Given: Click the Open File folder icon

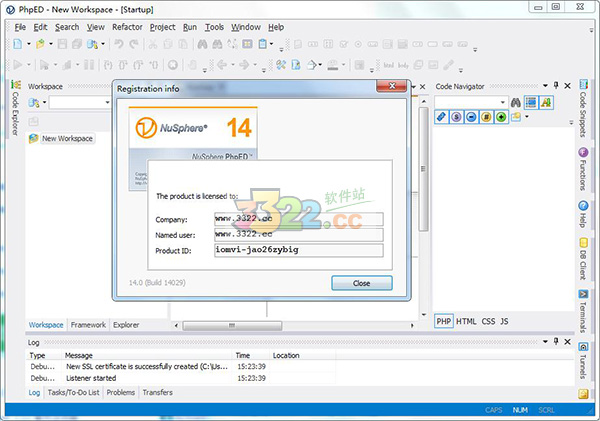Looking at the screenshot, I should (x=40, y=44).
